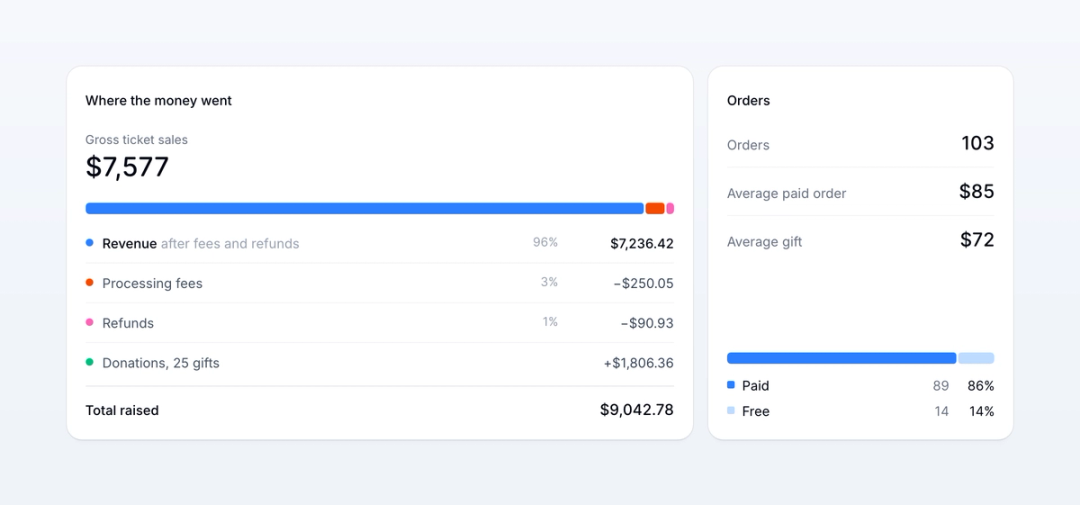1080x505 pixels.
Task: Click the 14% free percentage
Action: [982, 411]
